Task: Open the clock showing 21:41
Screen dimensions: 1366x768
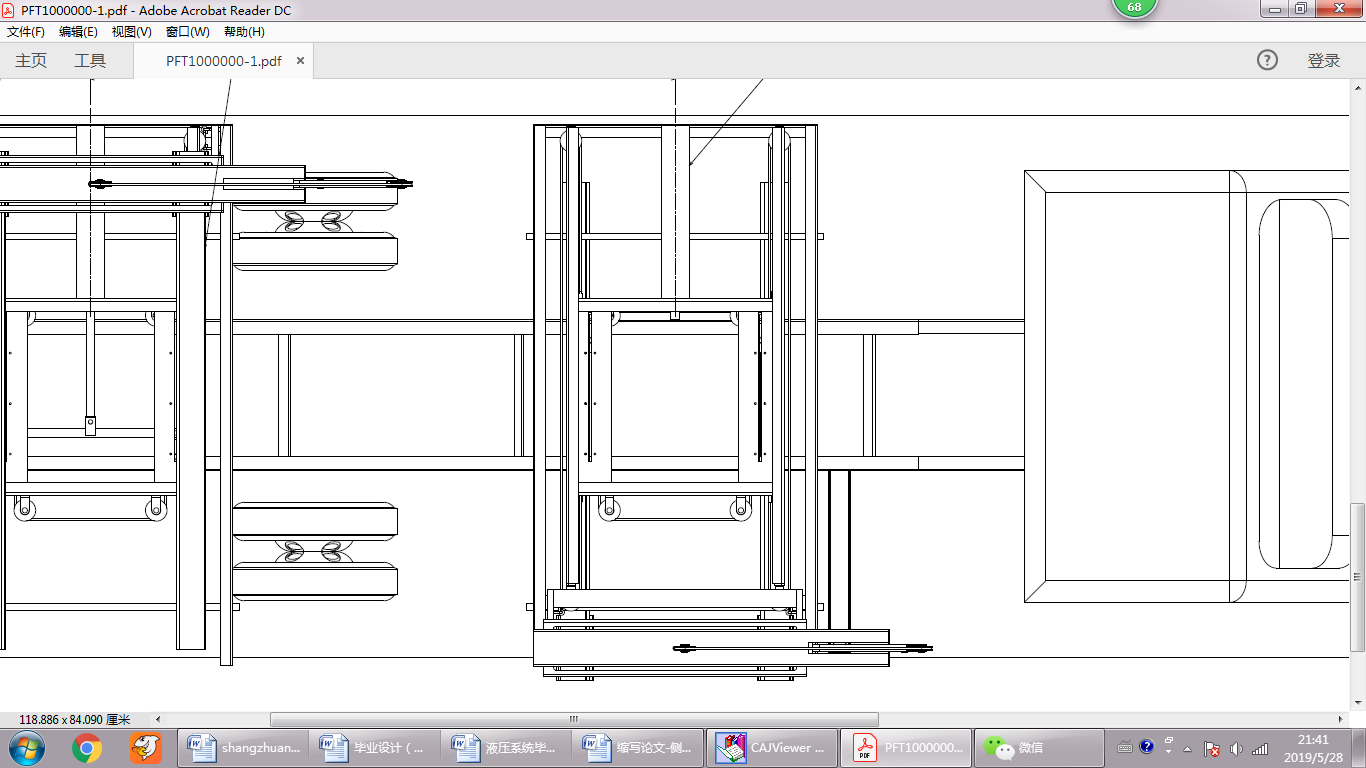Action: [x=1314, y=748]
